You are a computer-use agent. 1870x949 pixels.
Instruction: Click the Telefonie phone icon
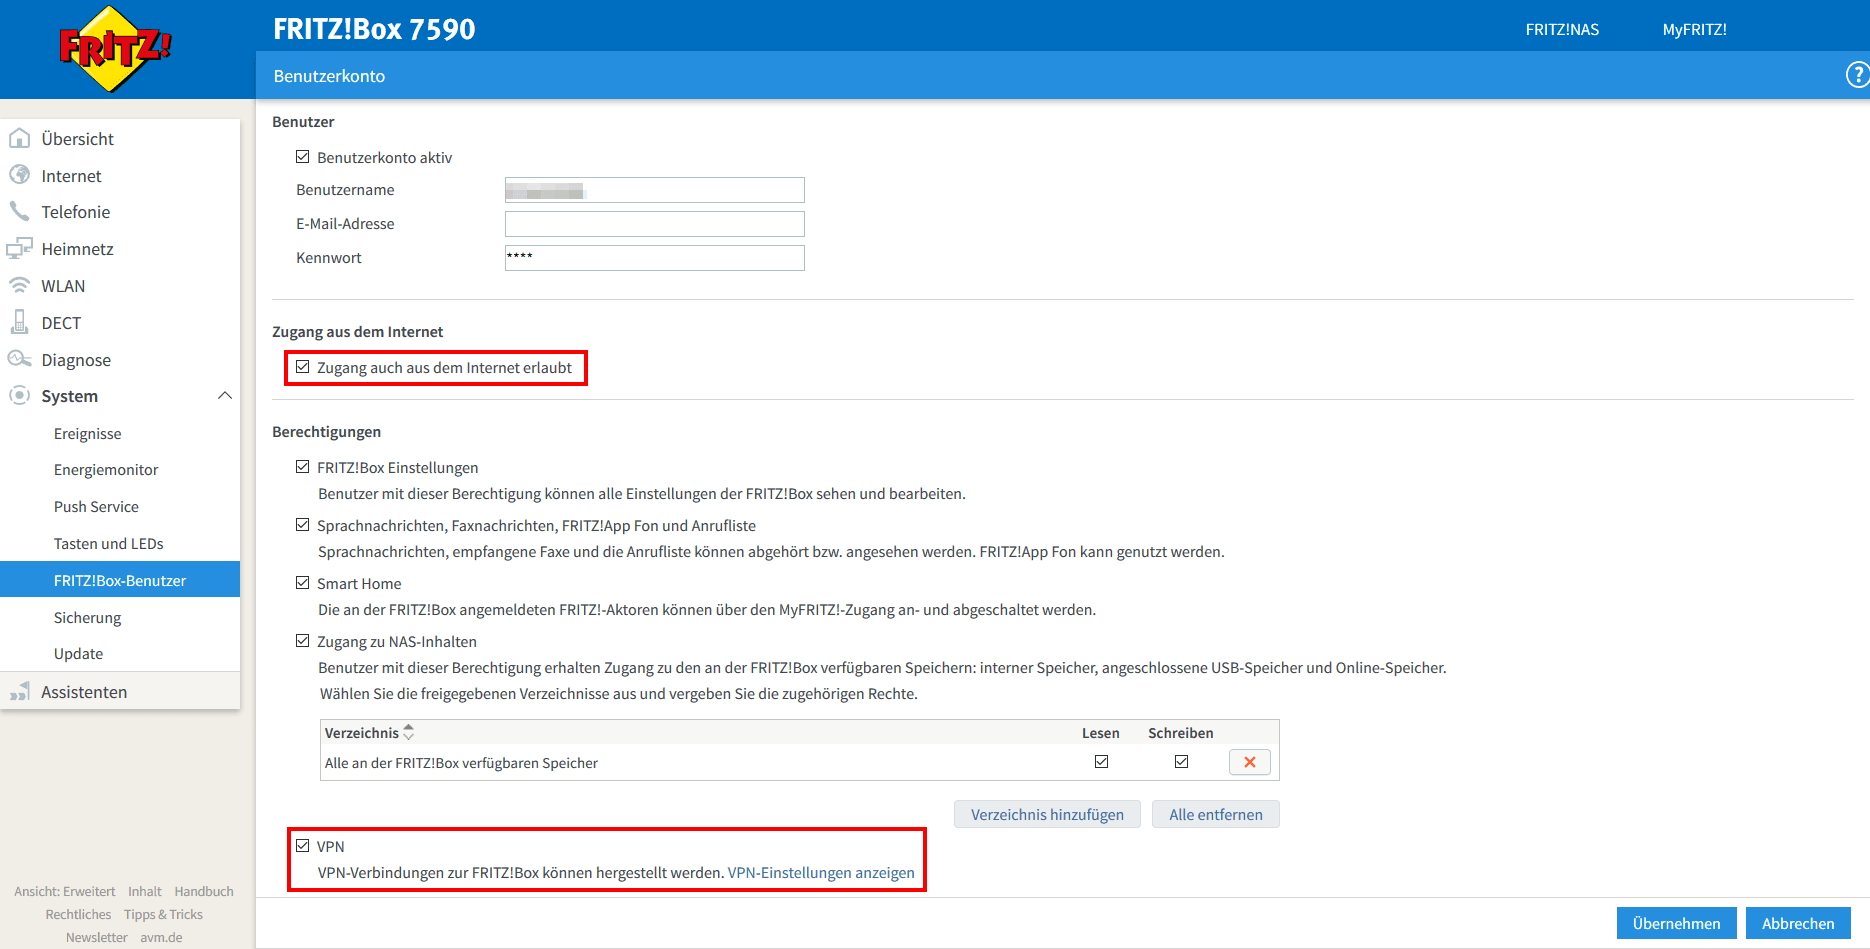[x=19, y=211]
